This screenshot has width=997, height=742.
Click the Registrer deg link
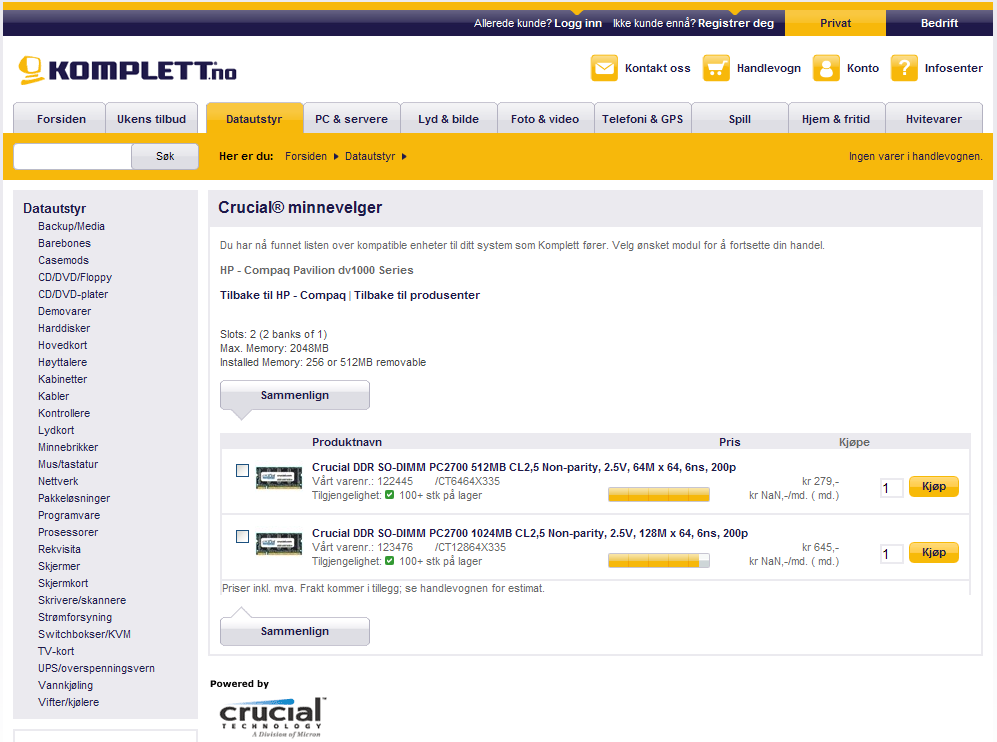(x=736, y=23)
